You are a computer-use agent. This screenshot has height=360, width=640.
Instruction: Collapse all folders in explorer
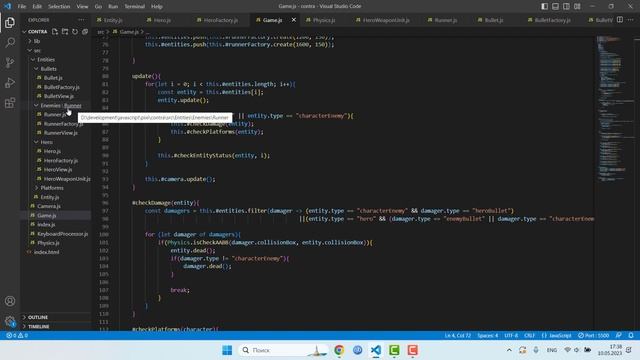(85, 31)
